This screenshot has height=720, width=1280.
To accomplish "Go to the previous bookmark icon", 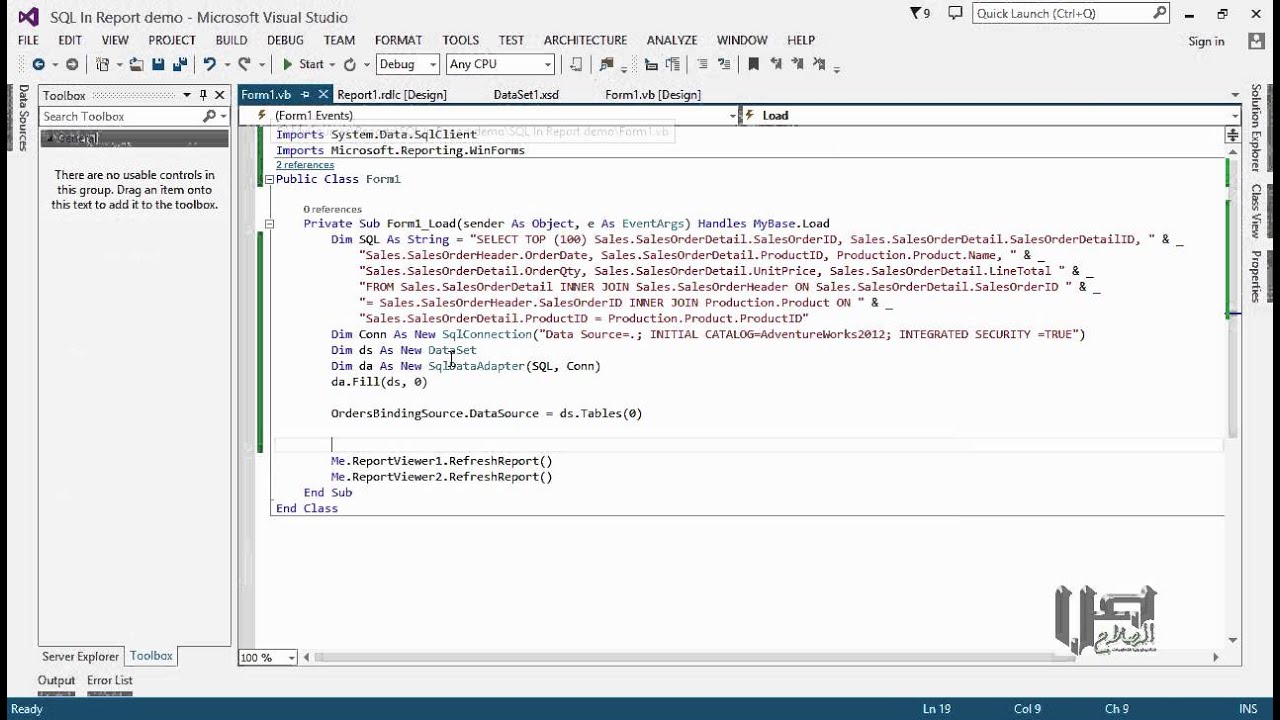I will coord(777,64).
